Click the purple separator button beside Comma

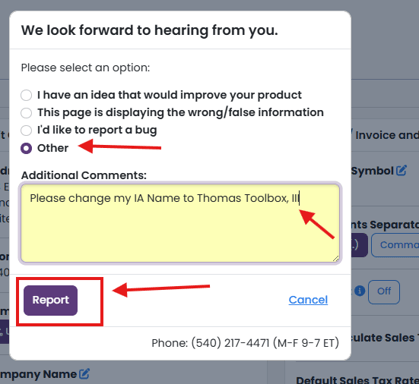point(359,245)
